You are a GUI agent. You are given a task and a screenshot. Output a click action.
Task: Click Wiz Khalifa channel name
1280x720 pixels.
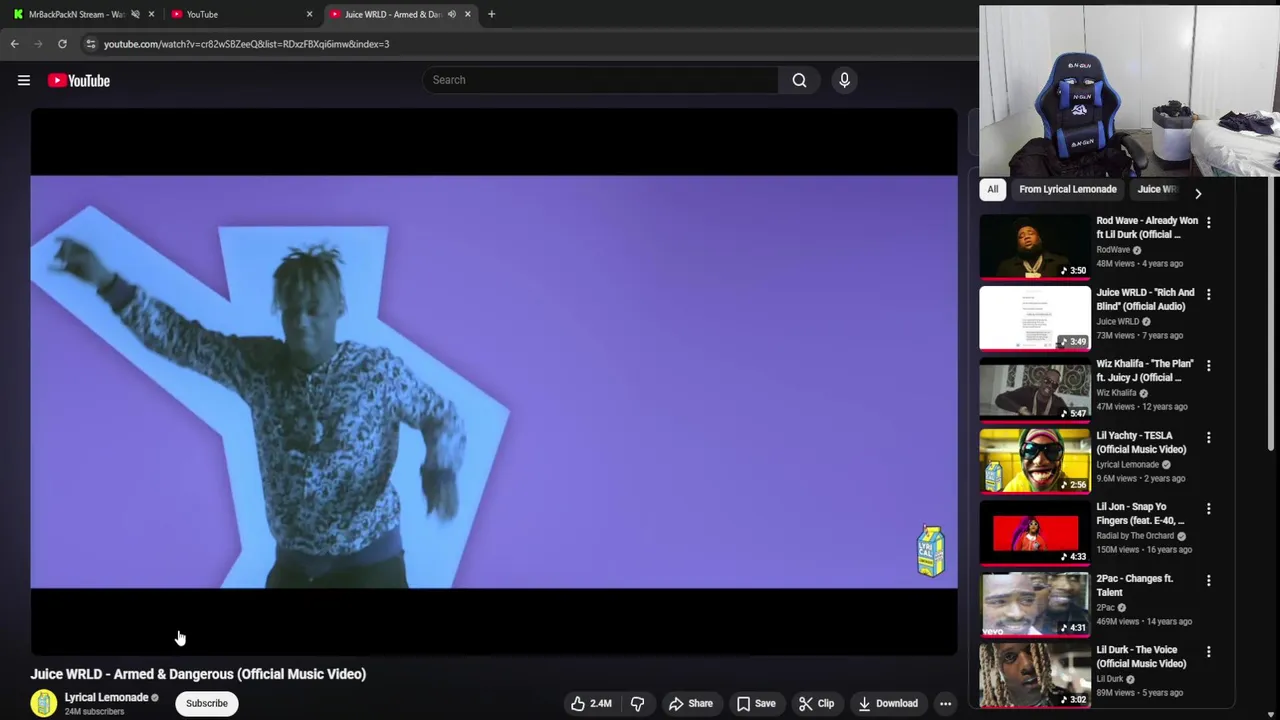[1116, 393]
